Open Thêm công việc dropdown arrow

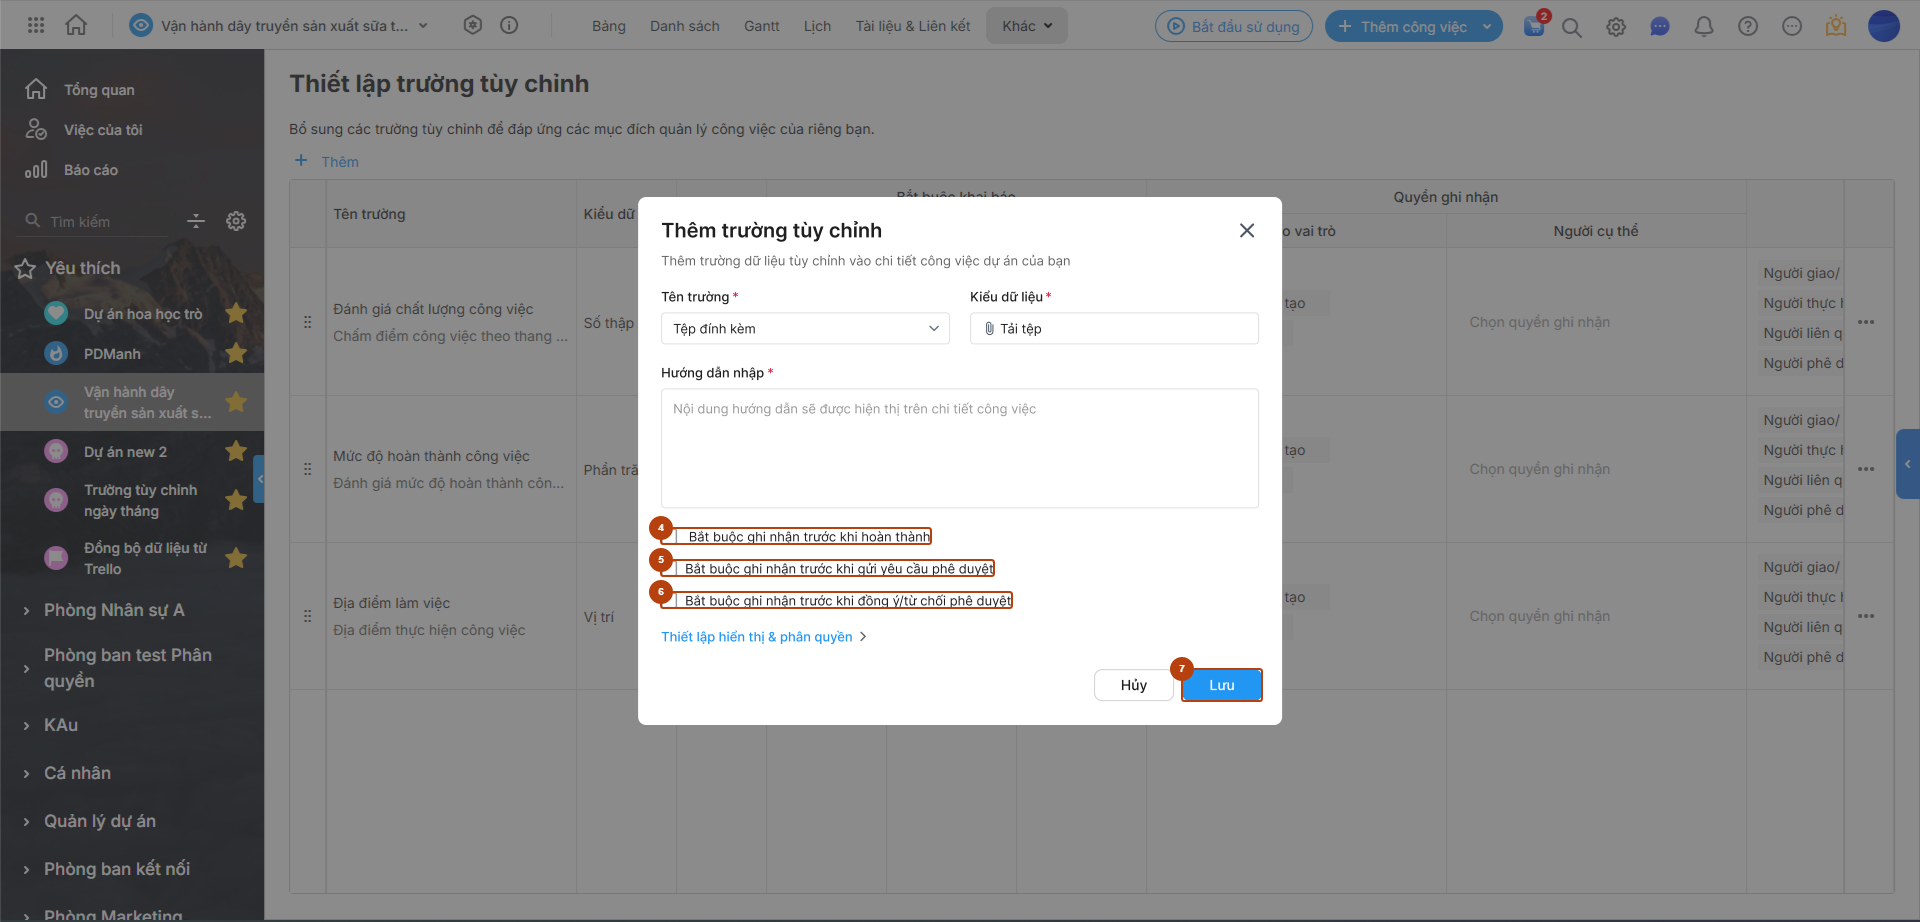pyautogui.click(x=1487, y=27)
